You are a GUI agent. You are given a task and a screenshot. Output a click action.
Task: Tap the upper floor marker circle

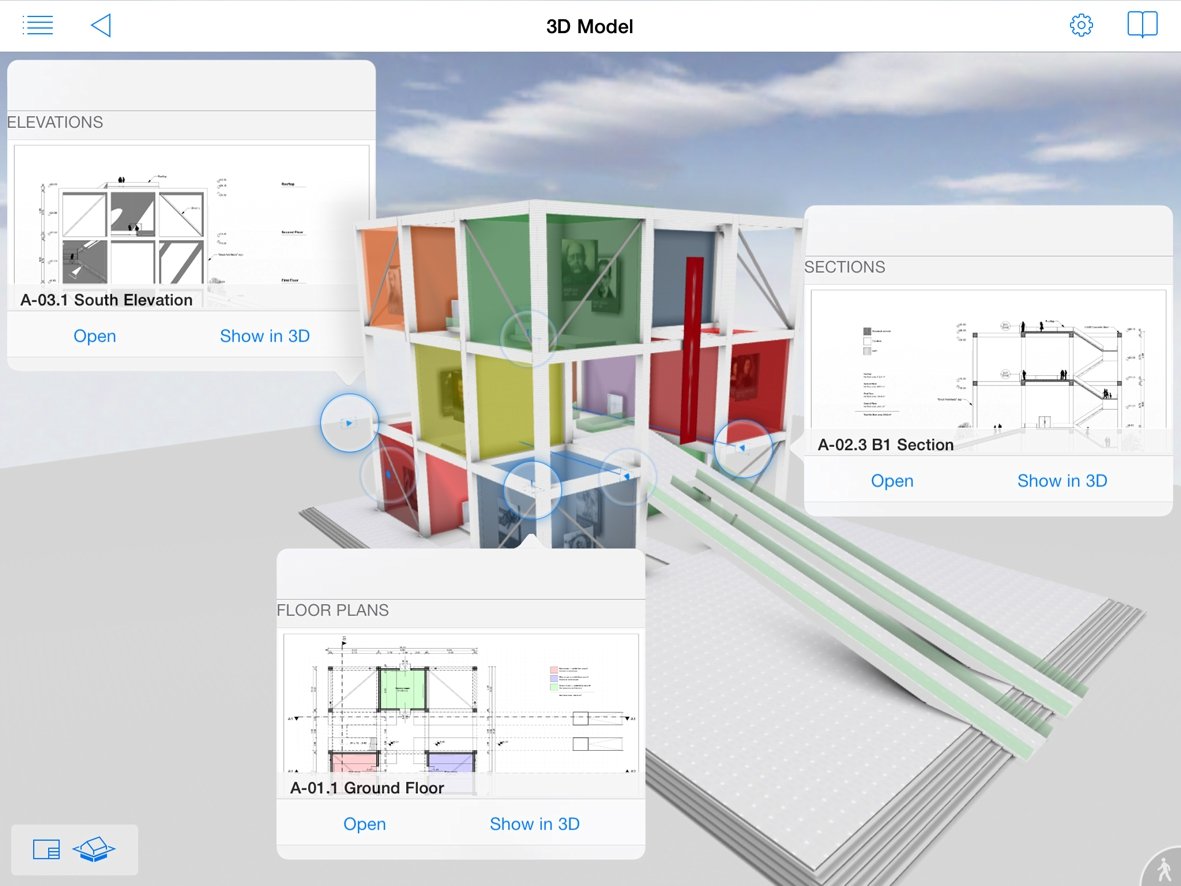(529, 336)
